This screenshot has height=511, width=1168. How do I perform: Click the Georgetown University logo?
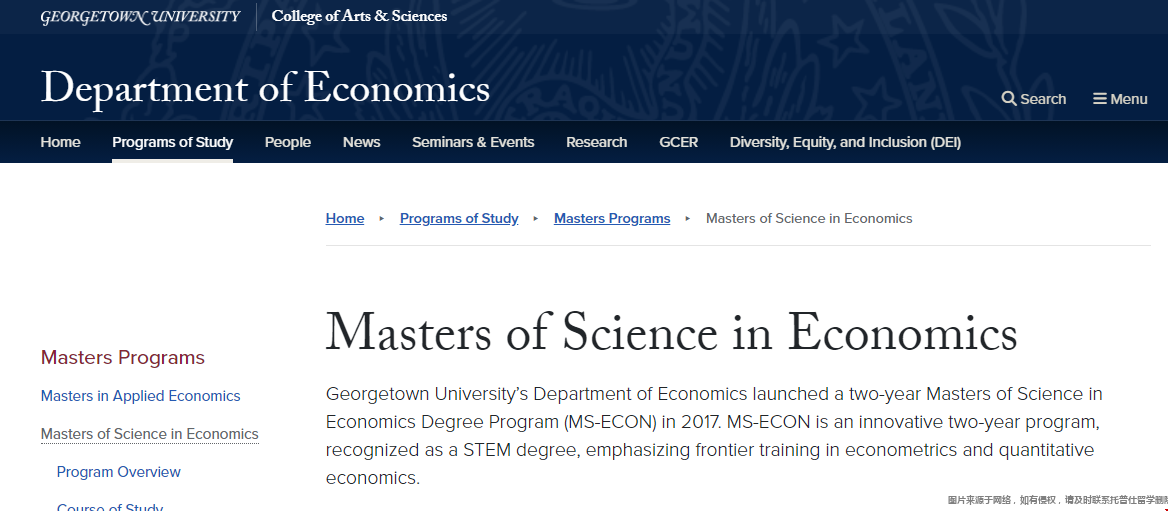[x=141, y=16]
